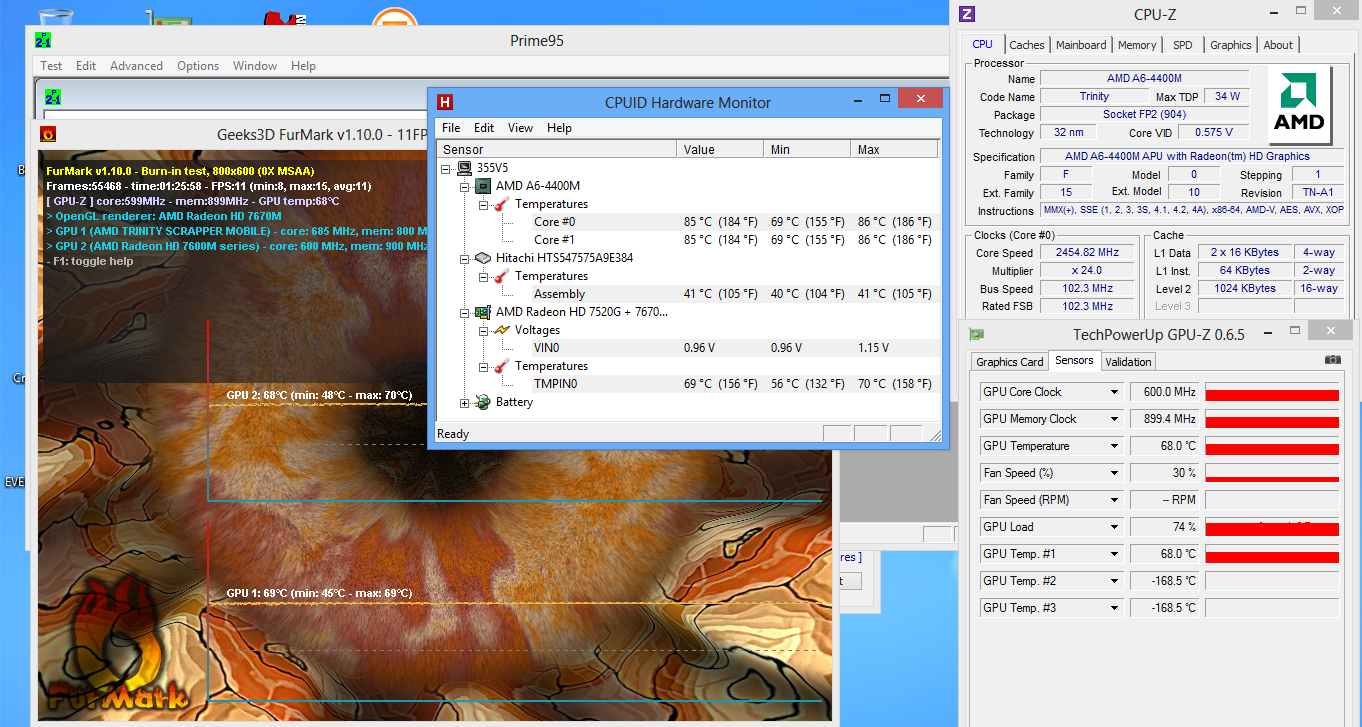The image size is (1362, 727).
Task: Click the GPU Load red graph bar
Action: click(1272, 527)
